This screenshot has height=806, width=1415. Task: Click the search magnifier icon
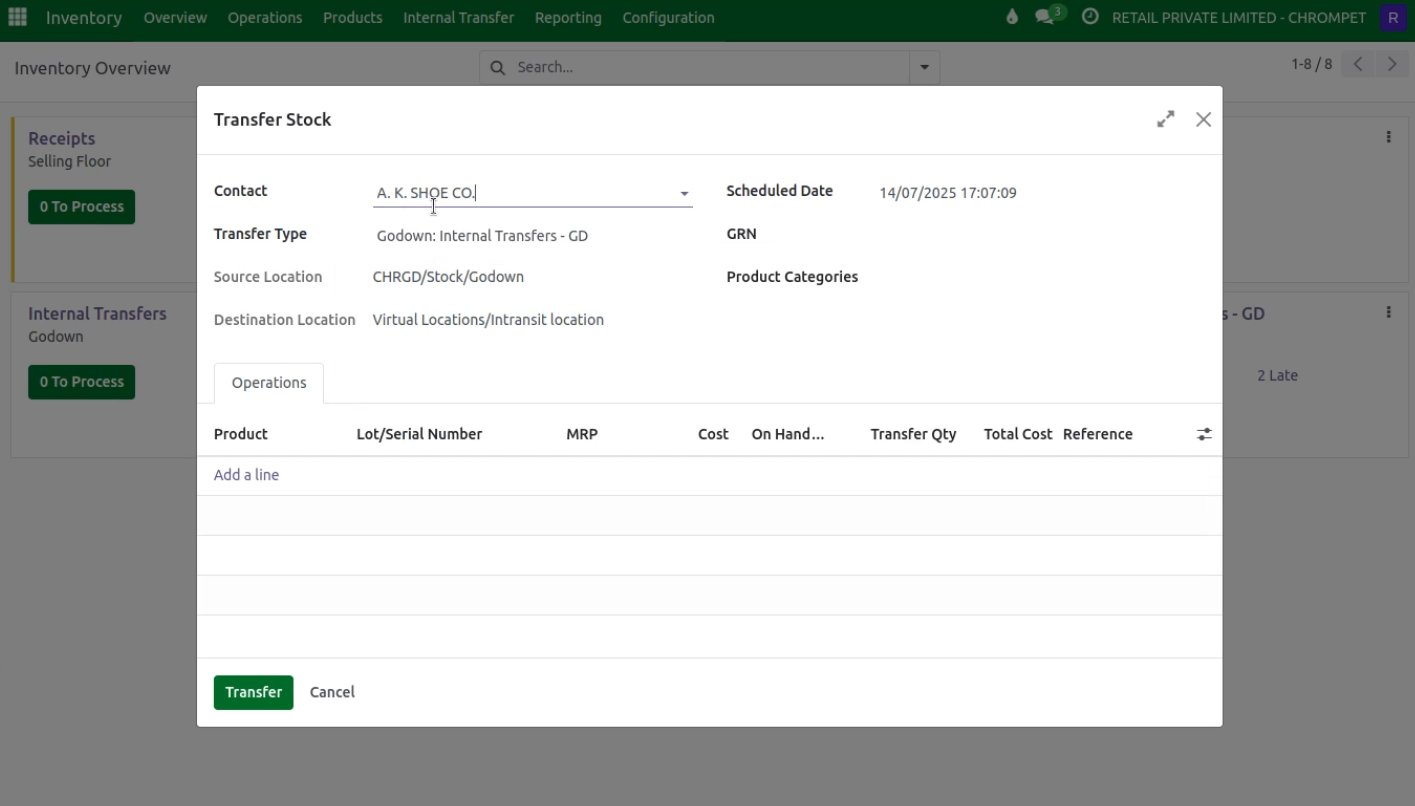coord(498,67)
